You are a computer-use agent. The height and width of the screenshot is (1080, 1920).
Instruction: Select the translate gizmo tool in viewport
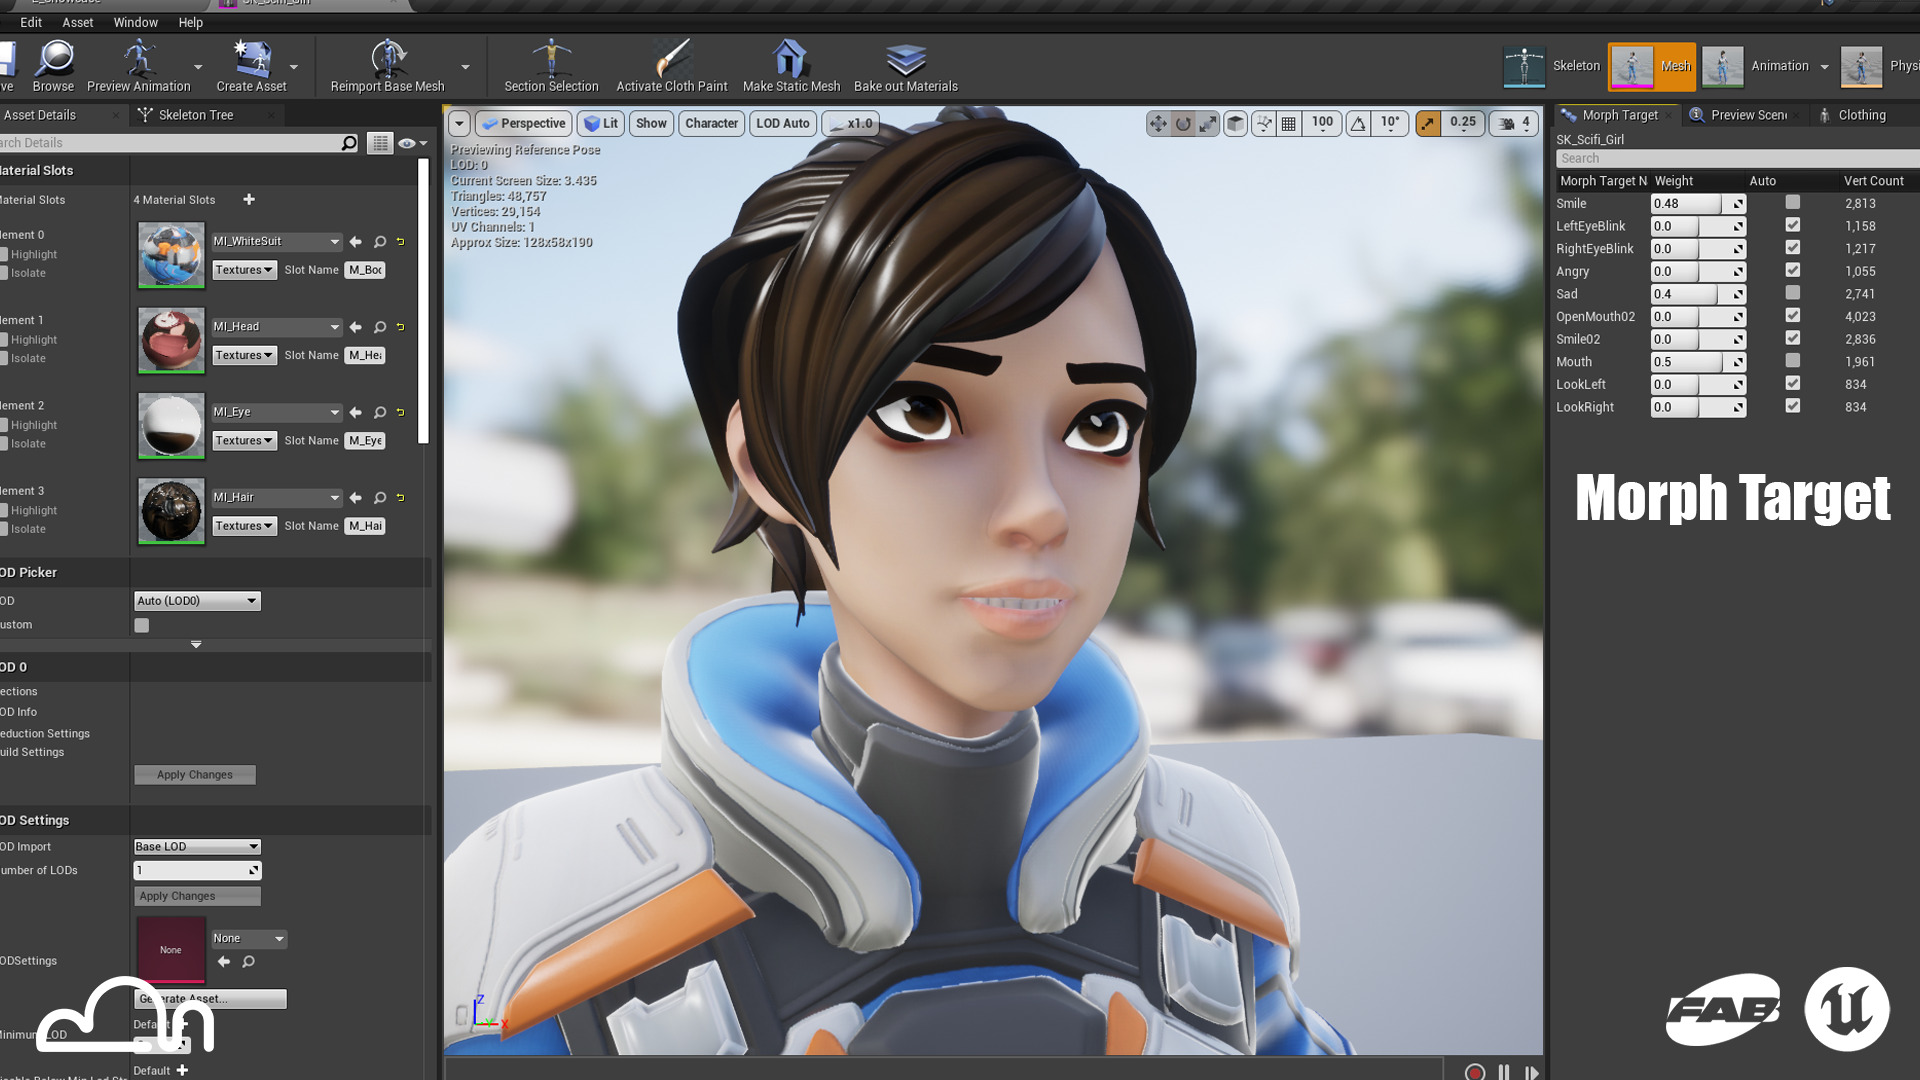click(x=1157, y=124)
